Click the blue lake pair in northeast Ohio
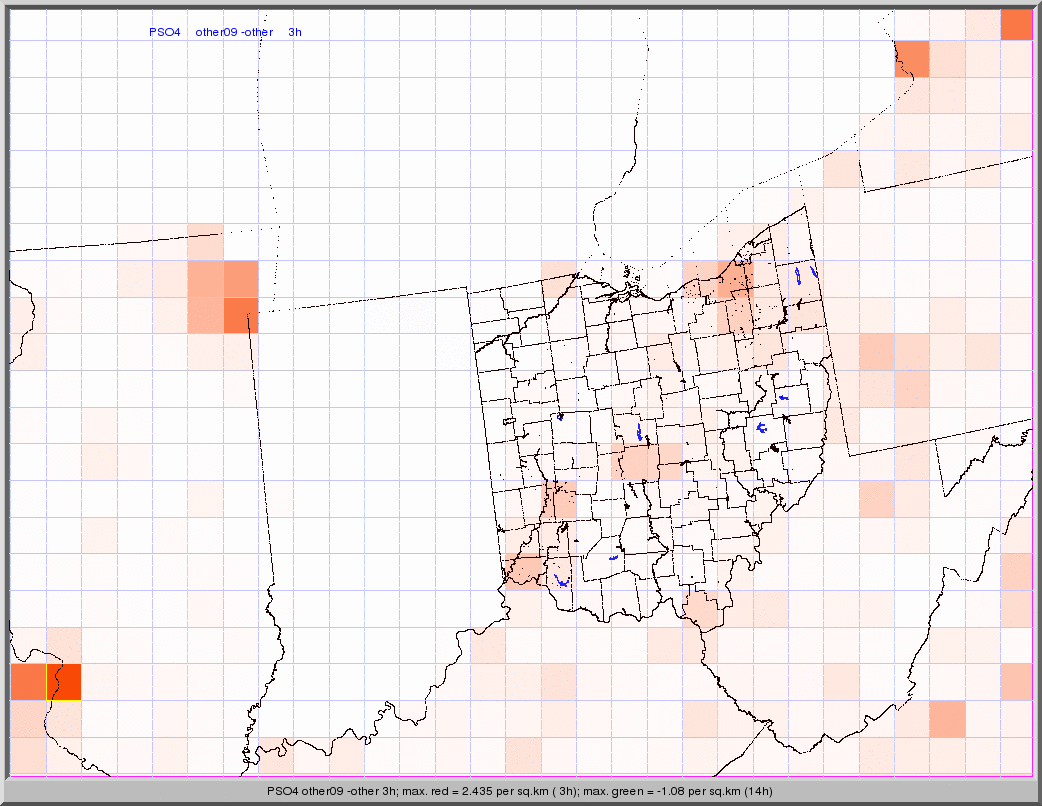The image size is (1042, 806). pyautogui.click(x=805, y=272)
